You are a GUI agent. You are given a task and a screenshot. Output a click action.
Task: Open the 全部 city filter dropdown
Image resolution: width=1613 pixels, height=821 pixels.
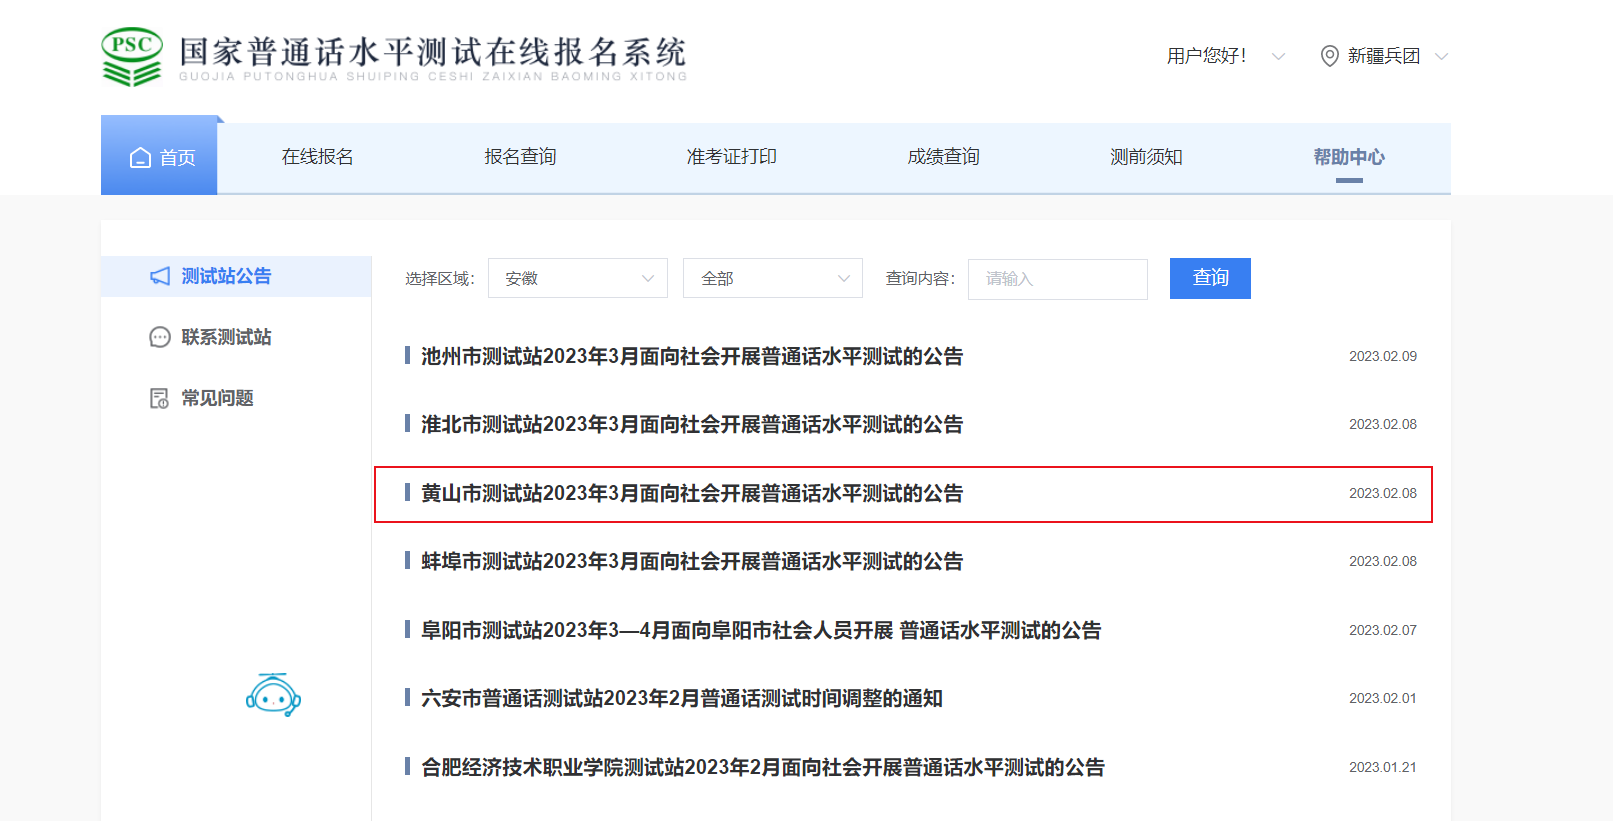[x=772, y=279]
